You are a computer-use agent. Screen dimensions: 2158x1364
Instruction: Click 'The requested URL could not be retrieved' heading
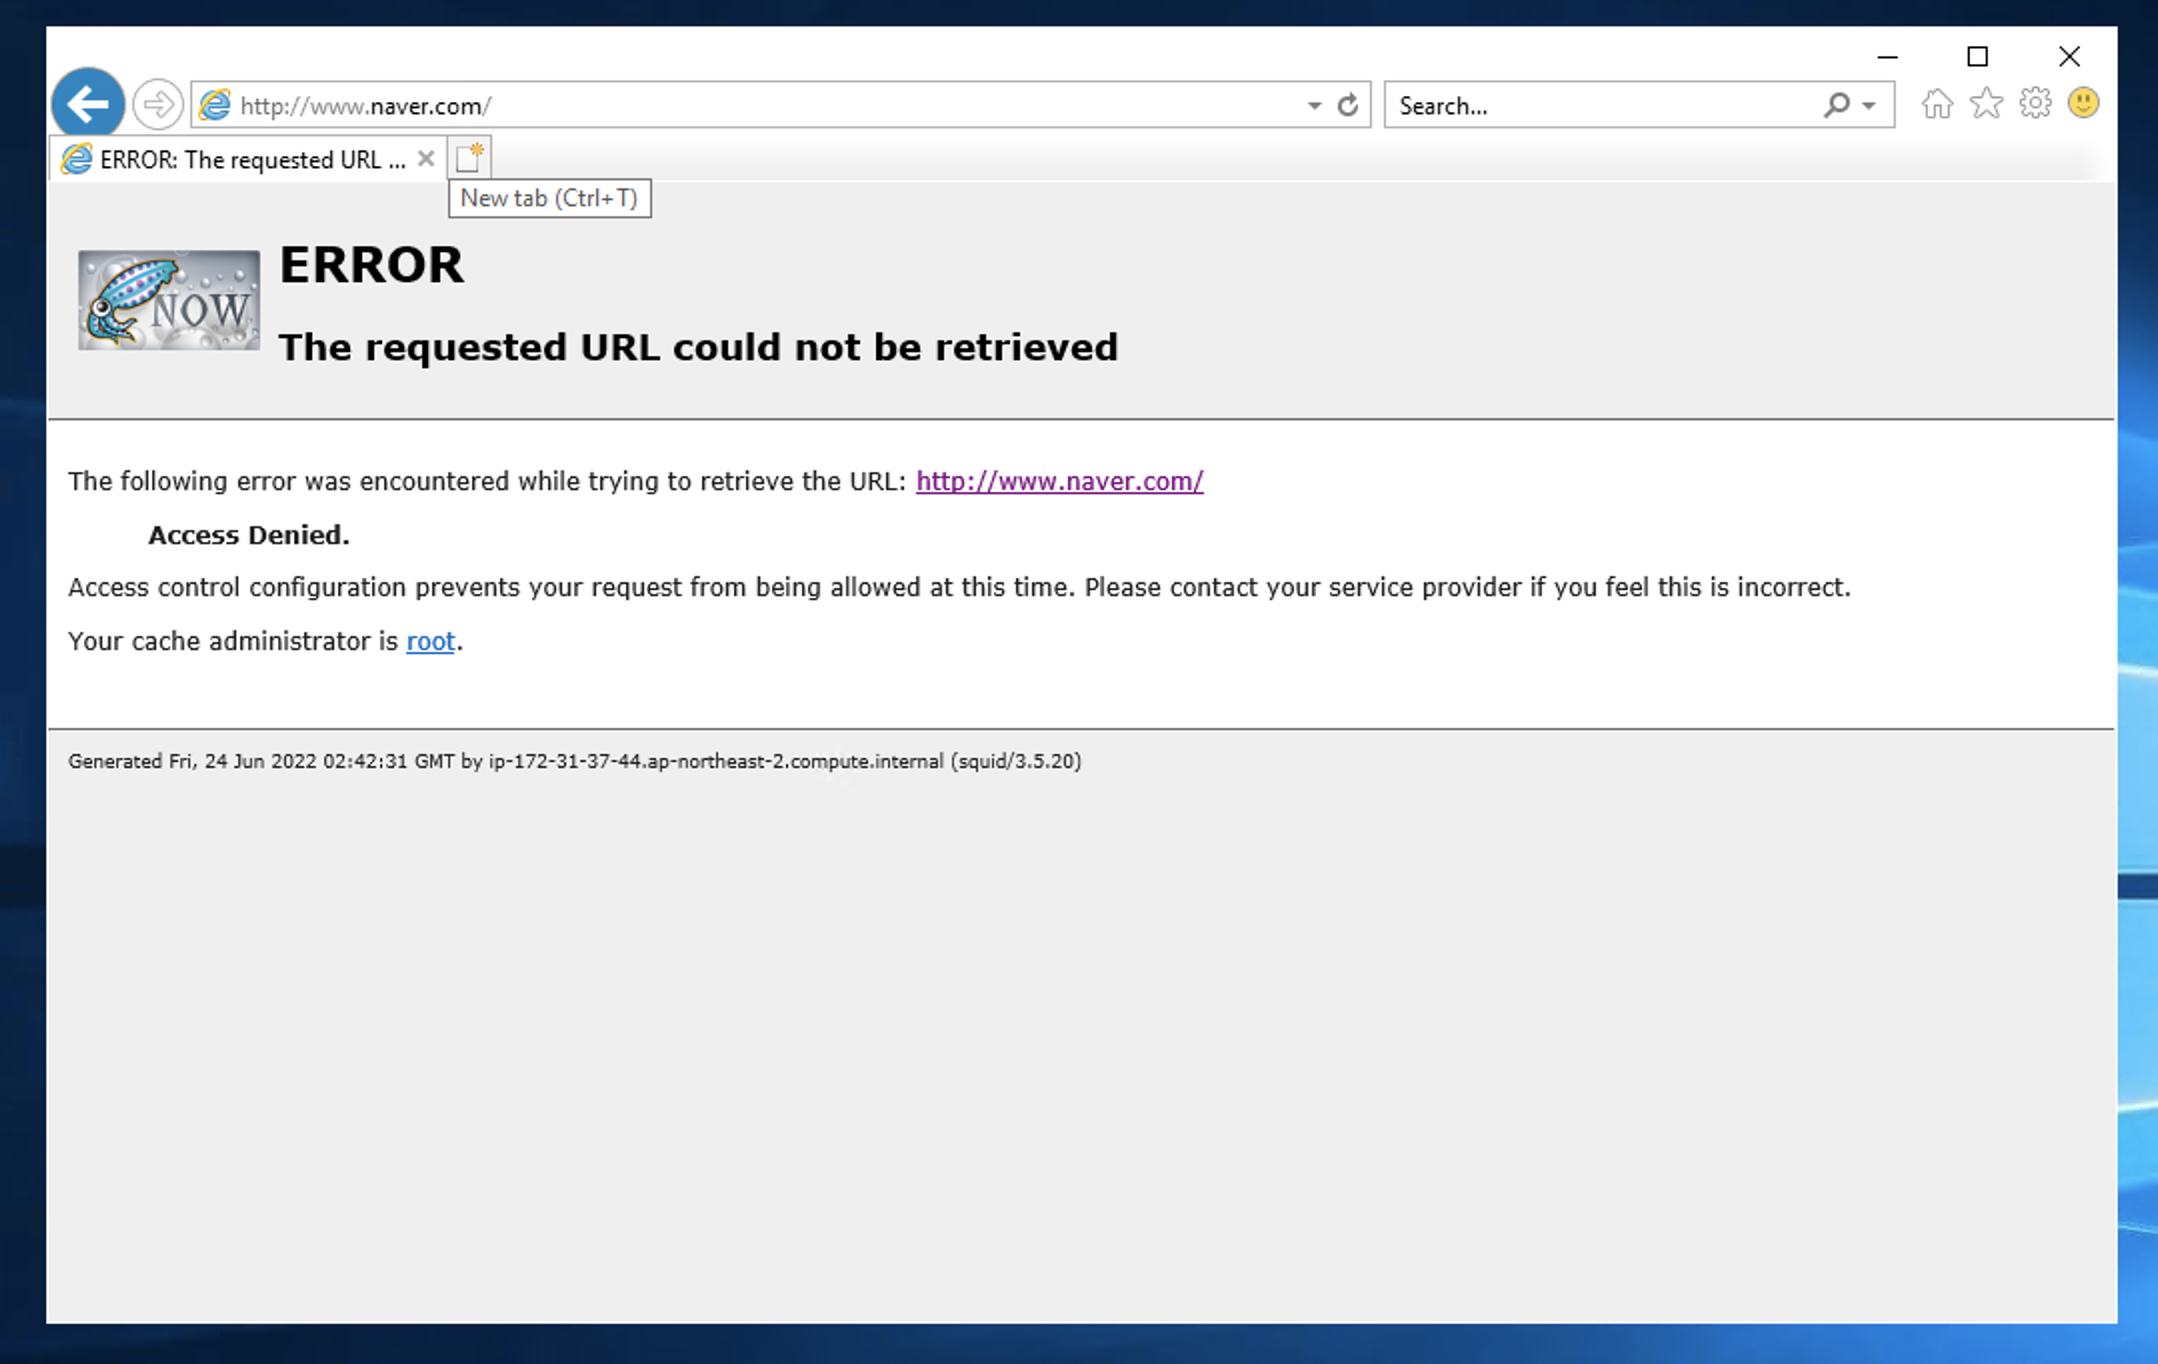coord(698,347)
